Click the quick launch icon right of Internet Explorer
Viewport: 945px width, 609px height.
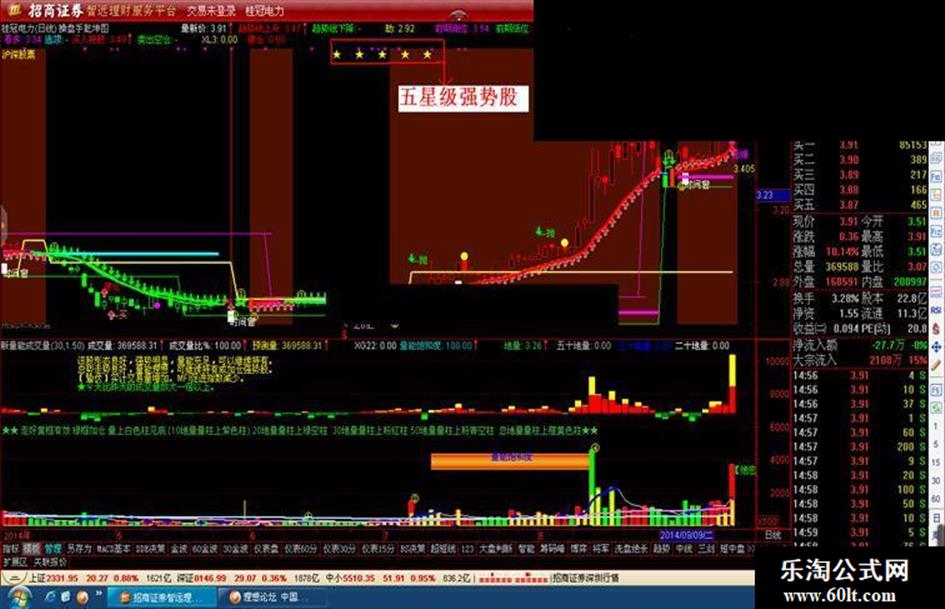tap(66, 597)
